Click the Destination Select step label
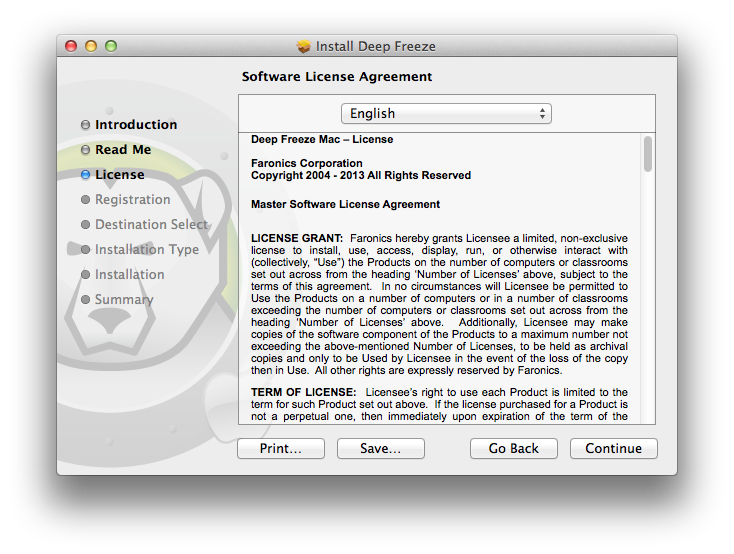This screenshot has height=554, width=734. [151, 224]
